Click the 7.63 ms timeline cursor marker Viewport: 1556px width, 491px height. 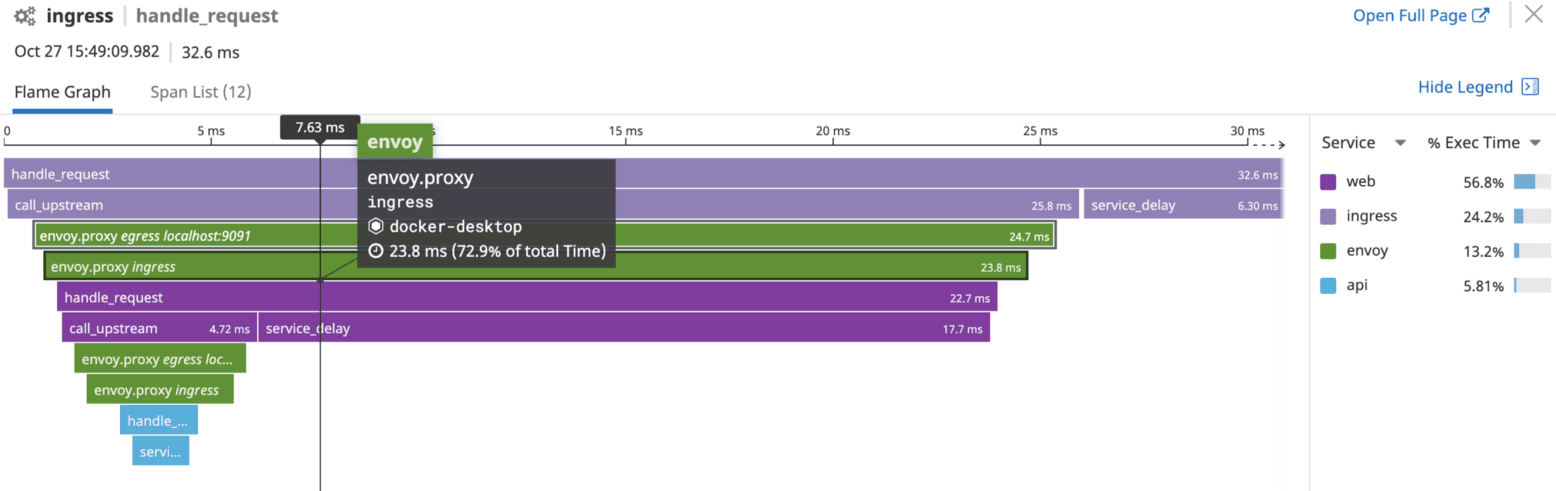point(320,128)
